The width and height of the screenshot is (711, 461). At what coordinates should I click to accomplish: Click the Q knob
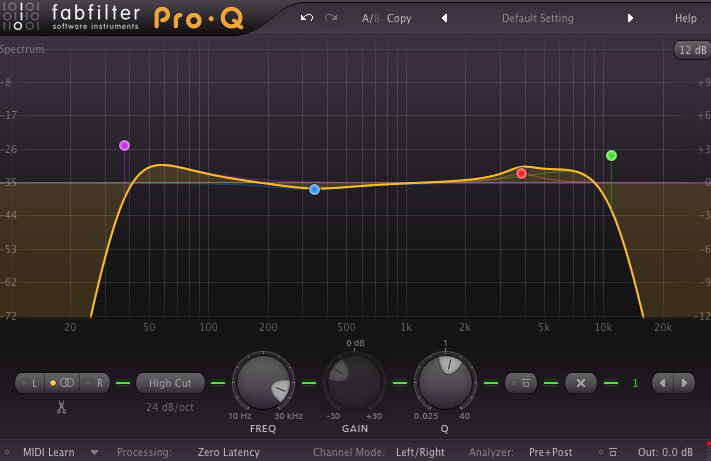[445, 383]
